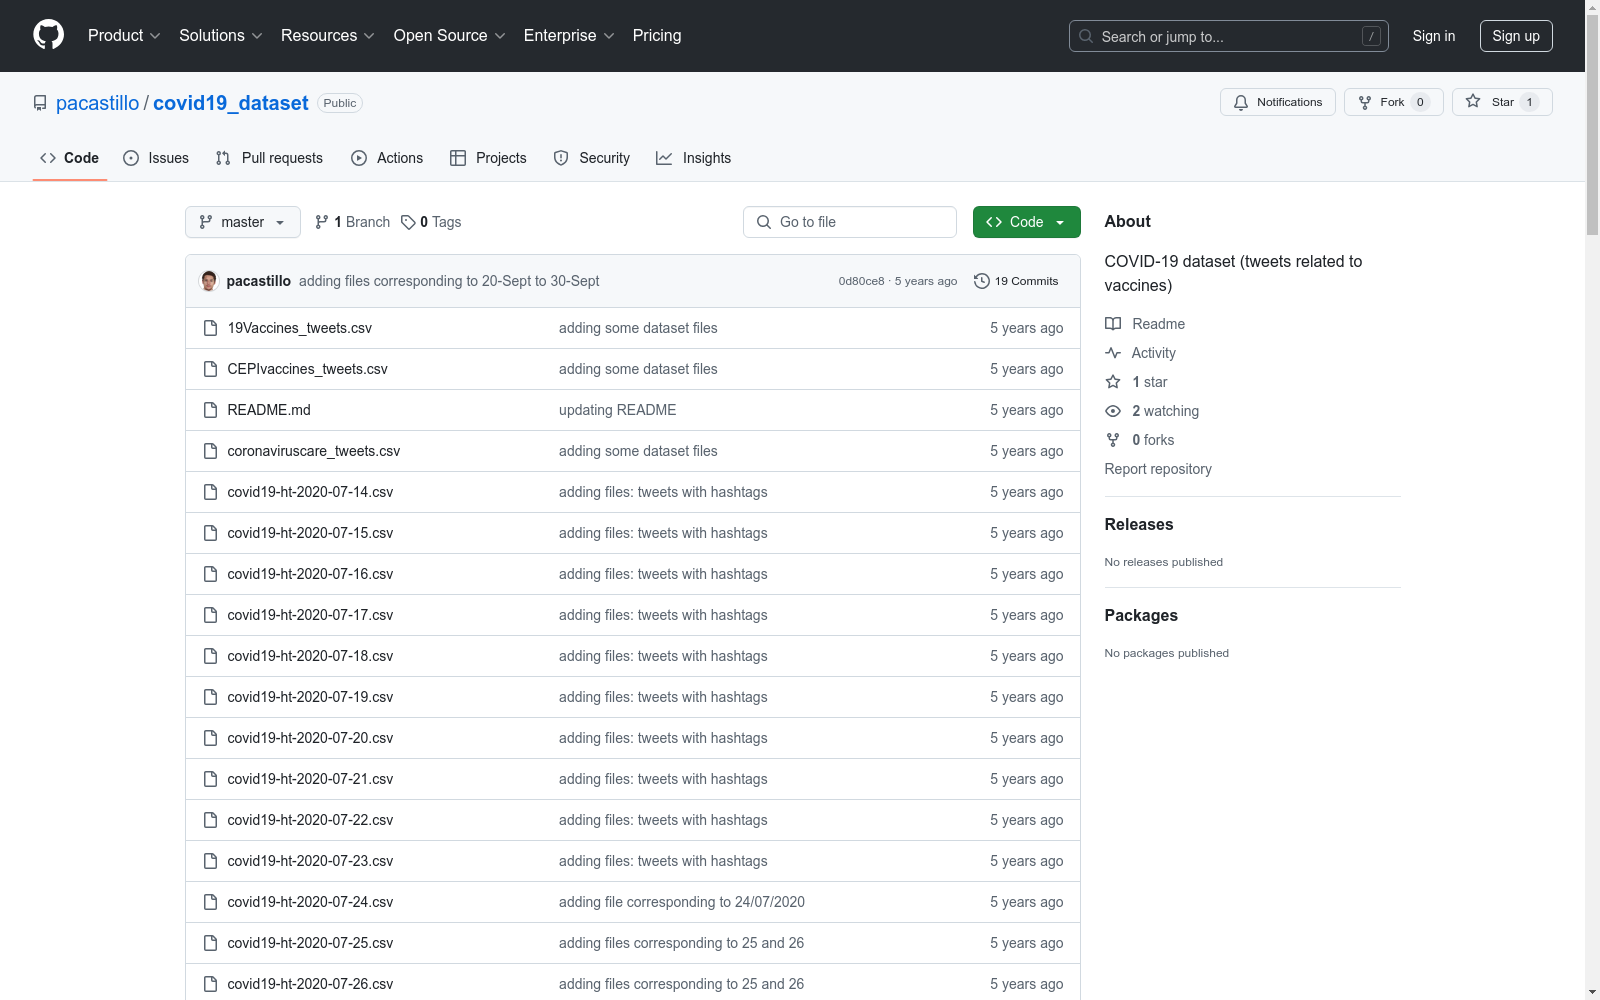Click the book icon next to Readme
Screen dimensions: 1600x1000
click(1113, 324)
